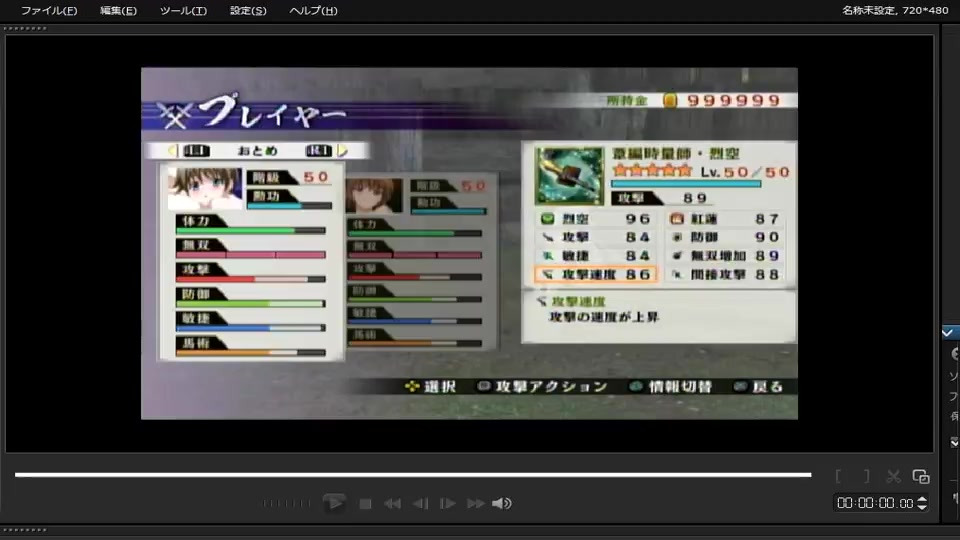Click the blue checkmark chevron on right panel
This screenshot has height=540, width=960.
point(948,332)
